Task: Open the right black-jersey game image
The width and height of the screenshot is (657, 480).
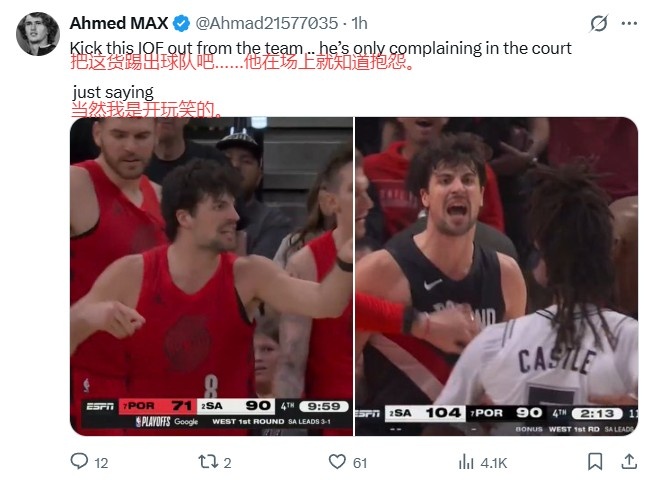Action: [x=497, y=276]
